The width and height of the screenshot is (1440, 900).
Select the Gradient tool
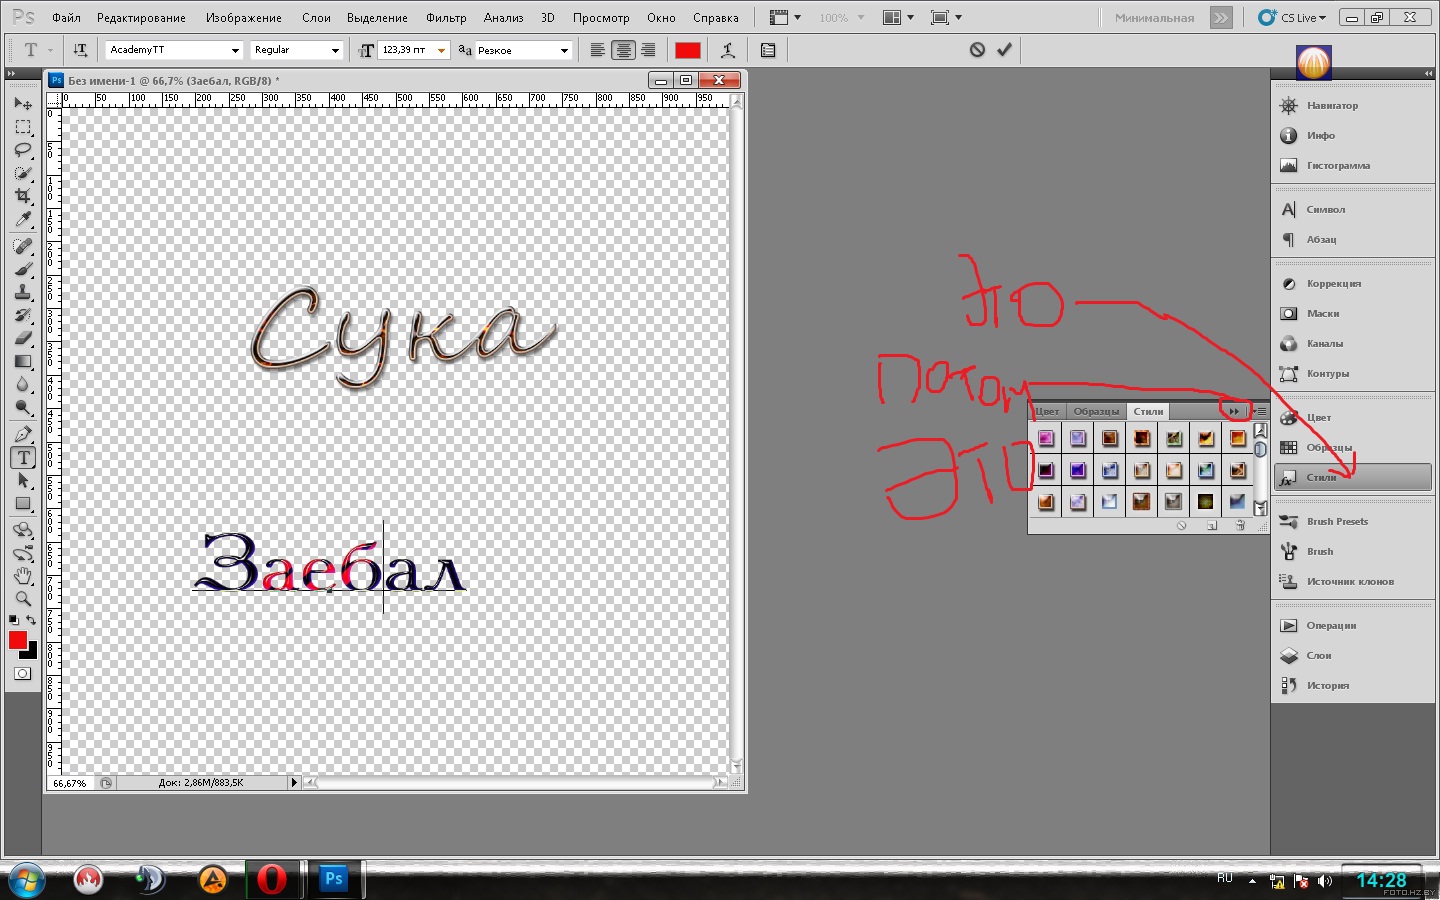[x=23, y=361]
